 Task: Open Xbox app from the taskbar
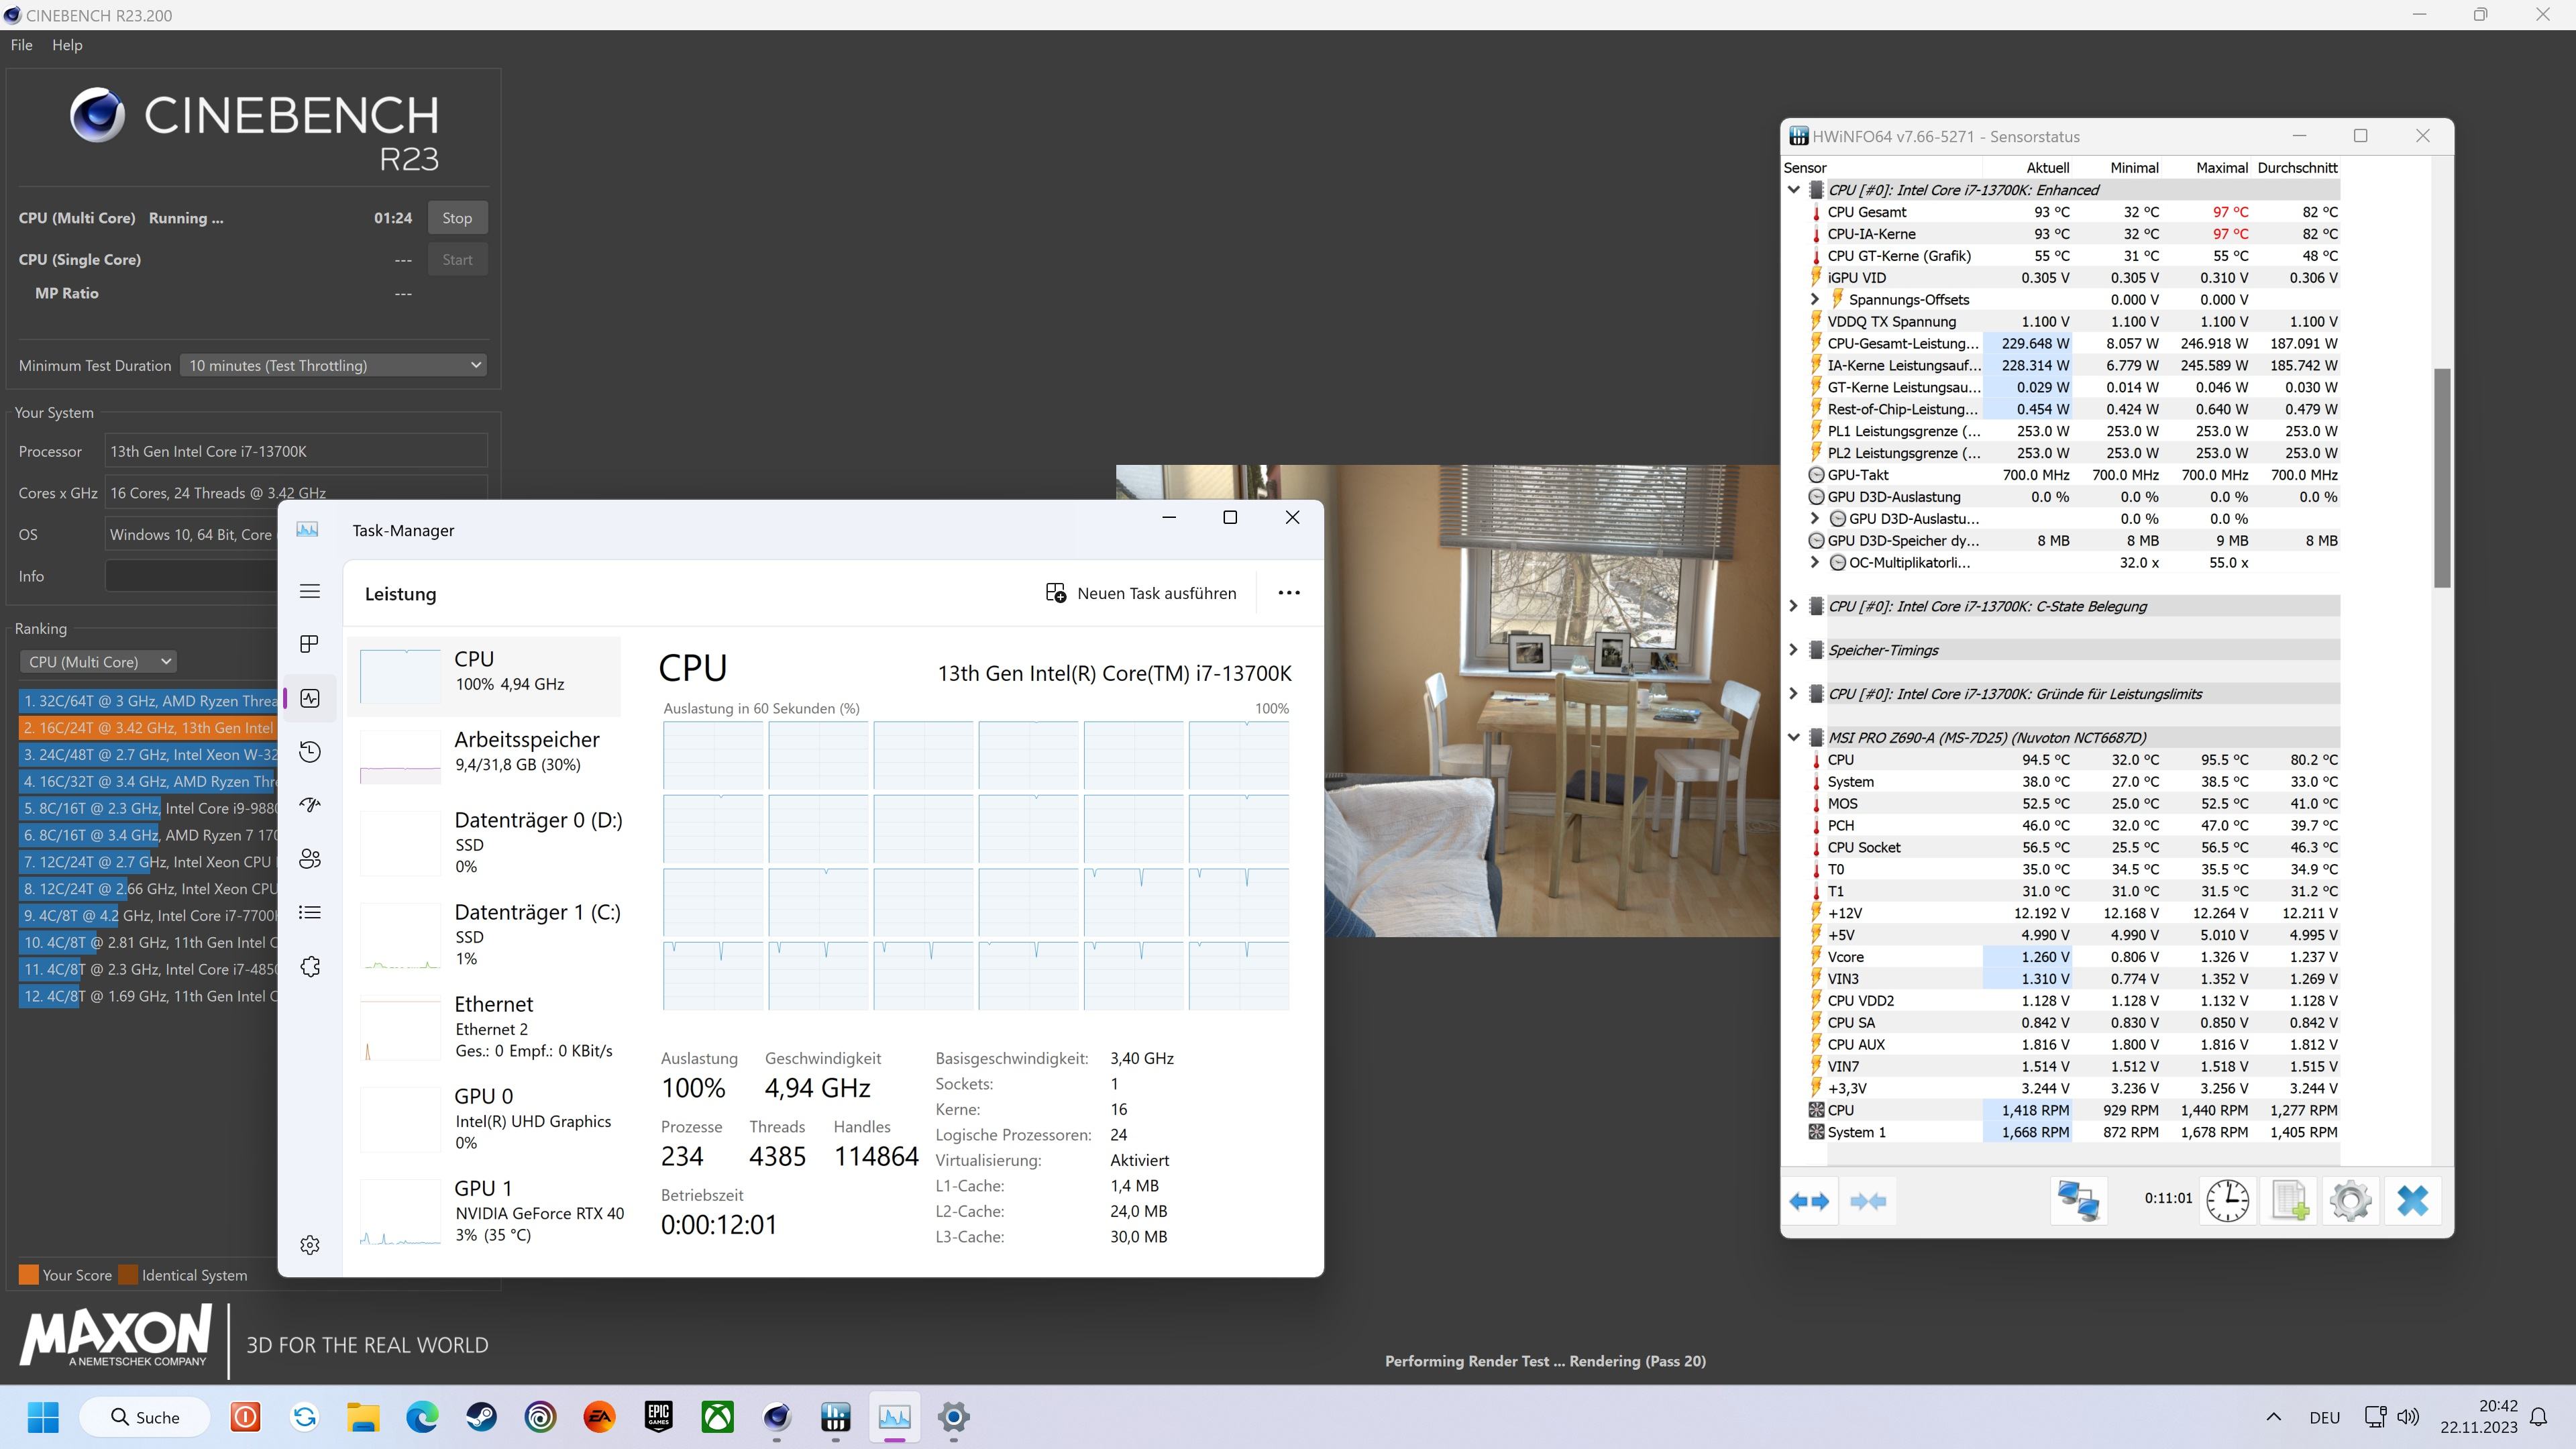click(717, 1417)
